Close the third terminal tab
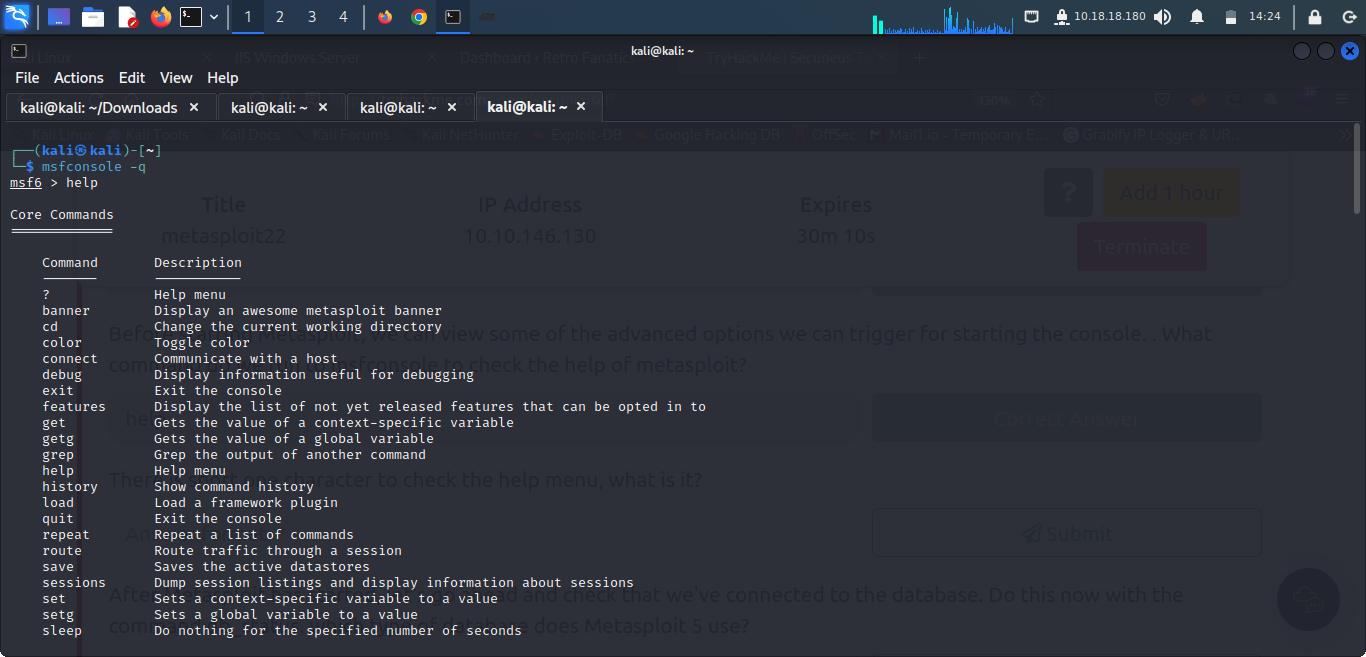Image resolution: width=1366 pixels, height=657 pixels. click(452, 107)
